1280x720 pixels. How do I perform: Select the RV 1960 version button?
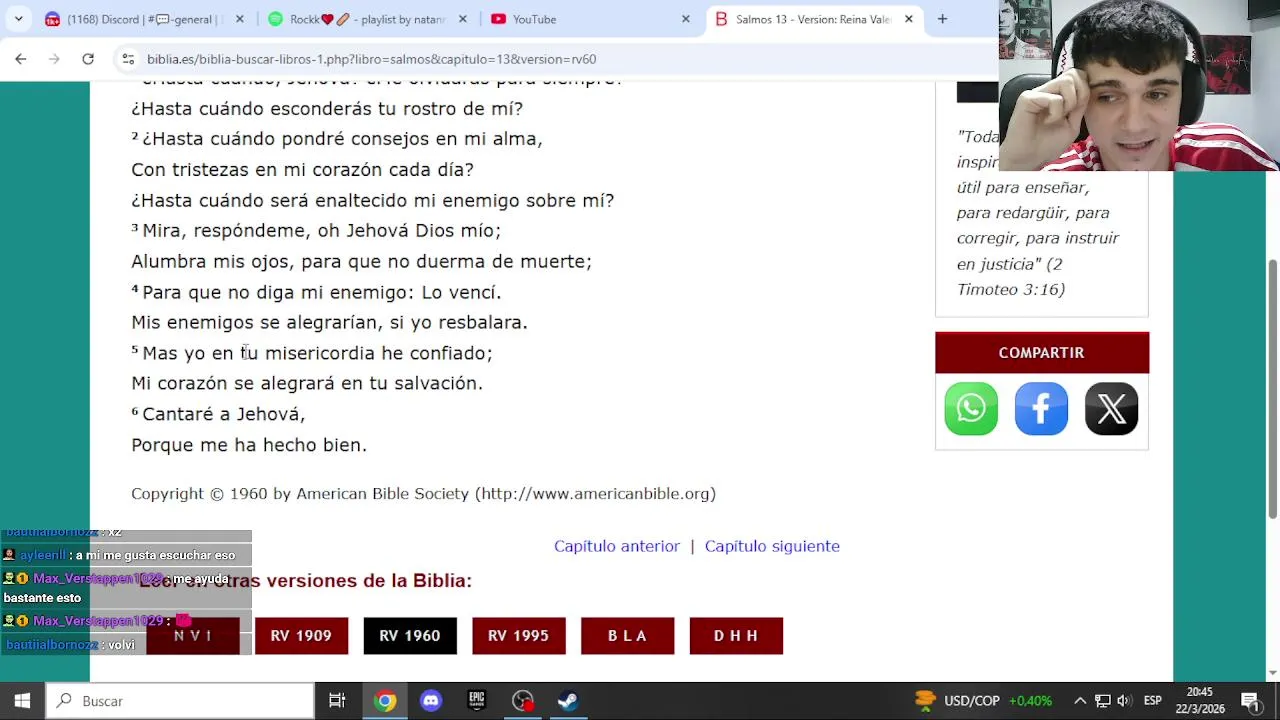pos(410,636)
